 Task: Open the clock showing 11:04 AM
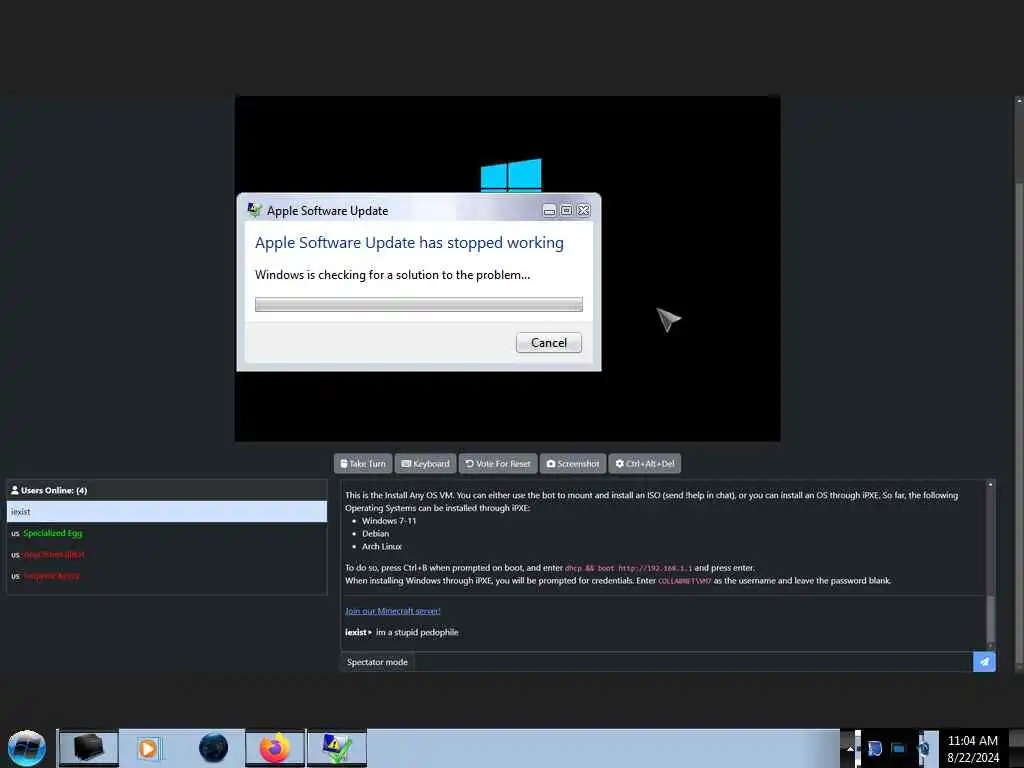point(972,748)
